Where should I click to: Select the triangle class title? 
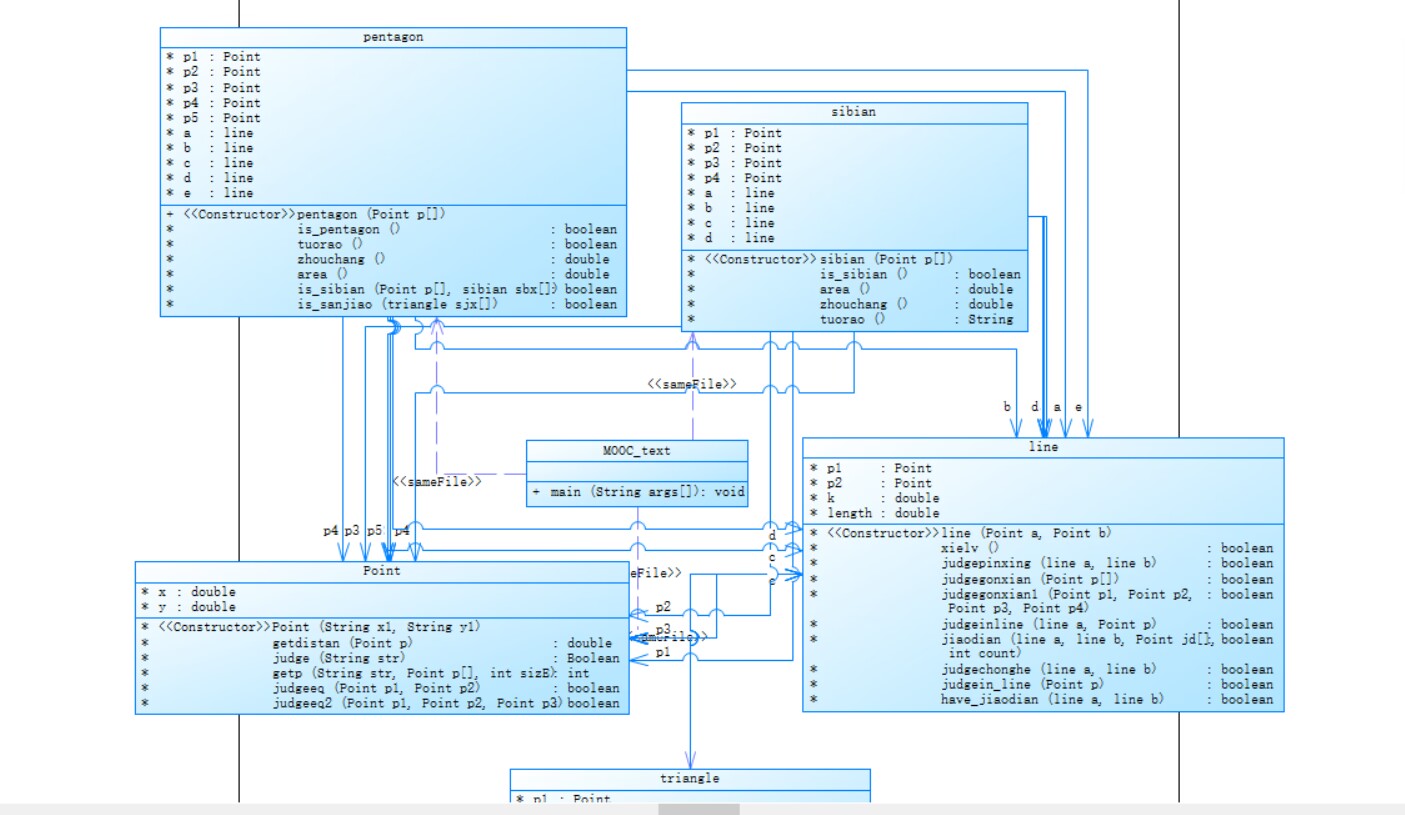[690, 778]
